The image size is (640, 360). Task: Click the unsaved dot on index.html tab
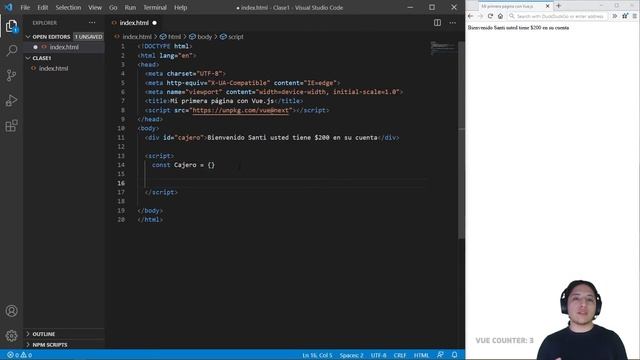click(x=155, y=23)
